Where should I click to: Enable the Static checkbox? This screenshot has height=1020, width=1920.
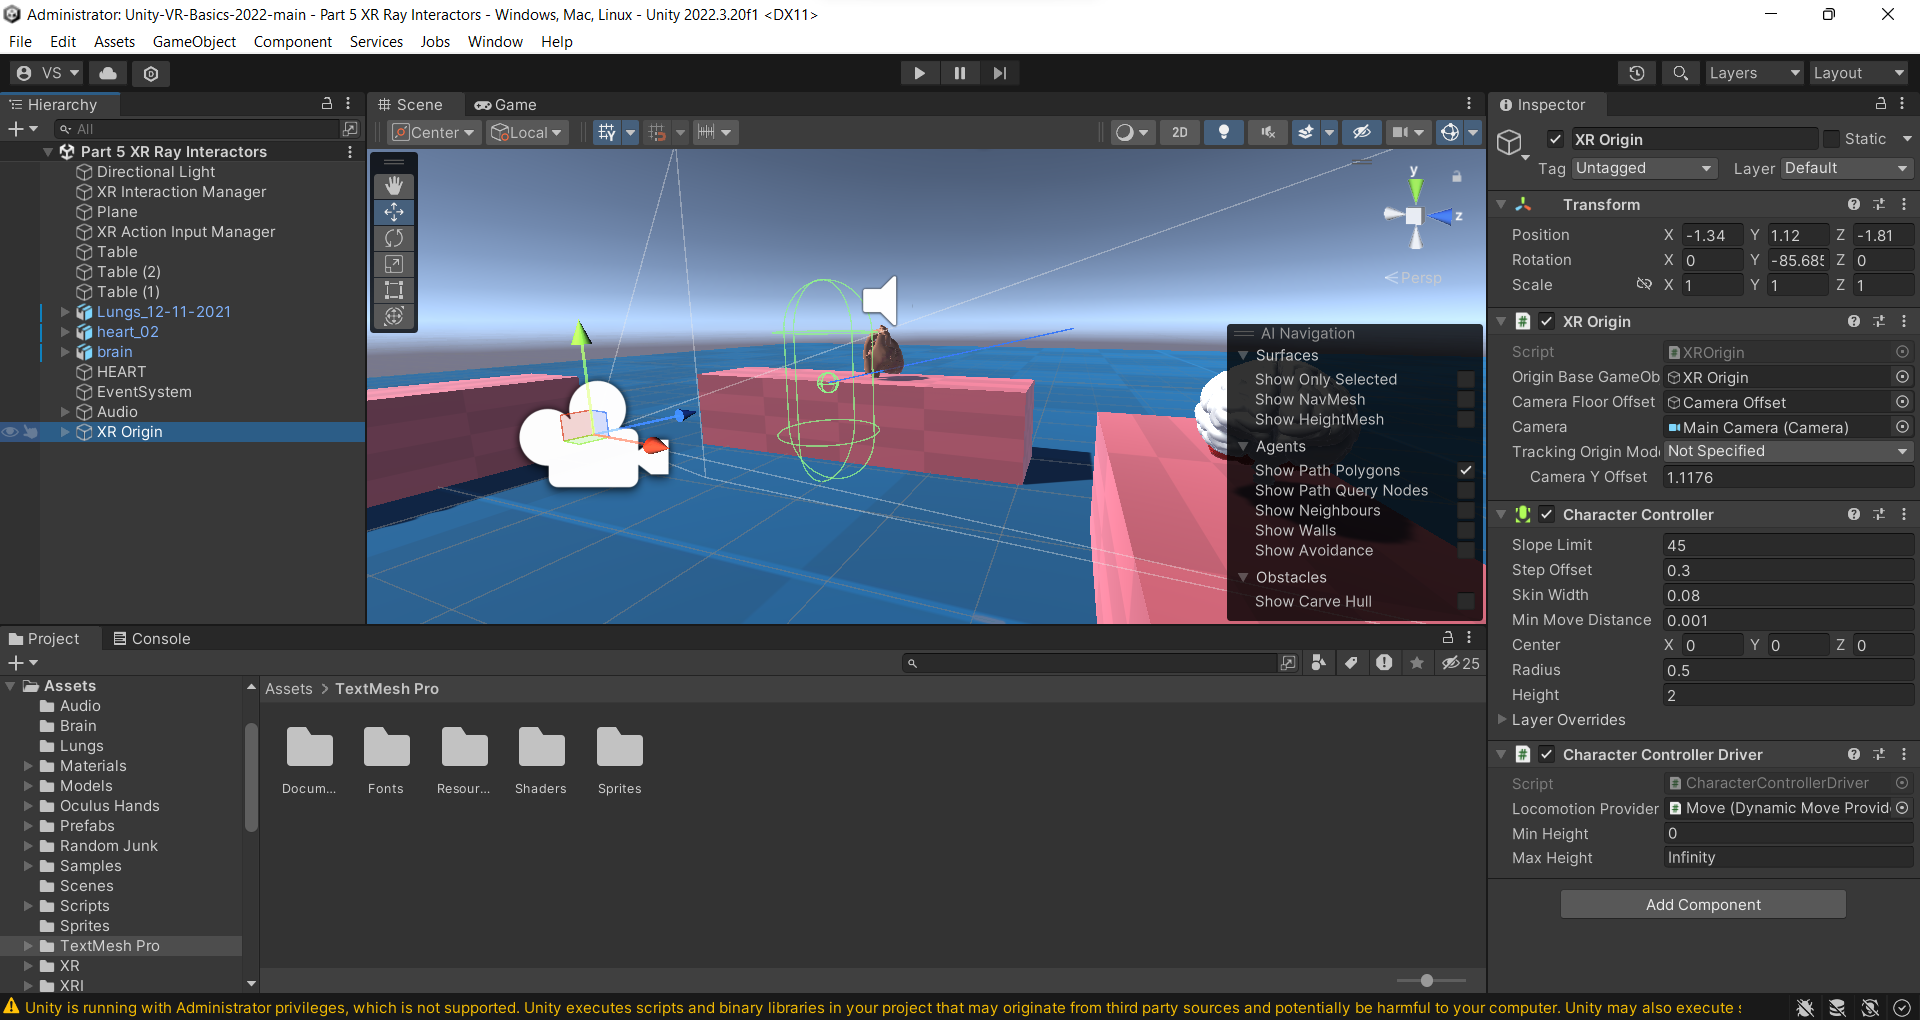coord(1831,139)
